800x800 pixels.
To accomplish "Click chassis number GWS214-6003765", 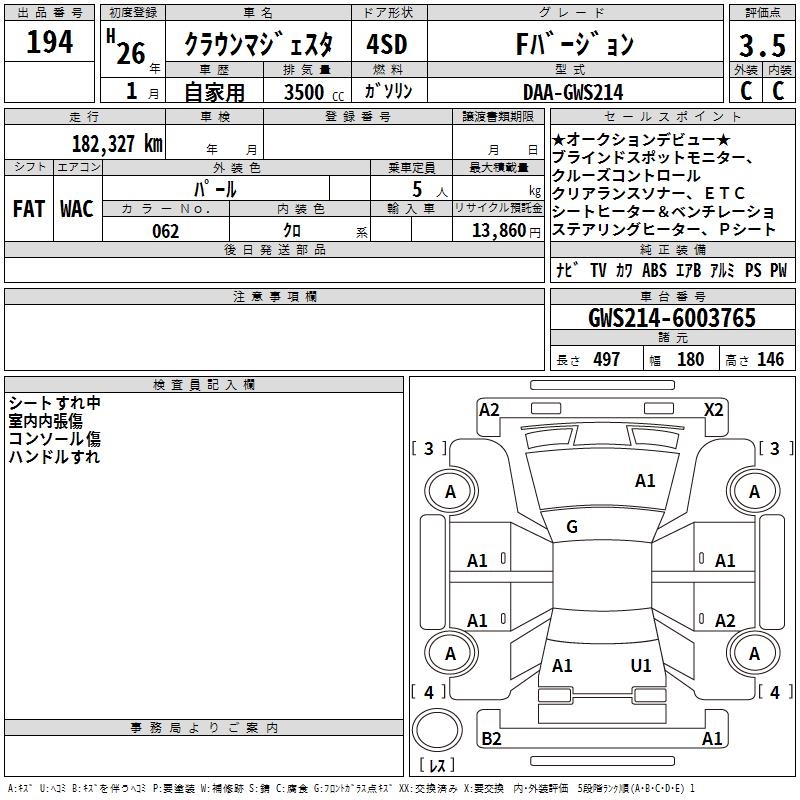I will (x=672, y=318).
